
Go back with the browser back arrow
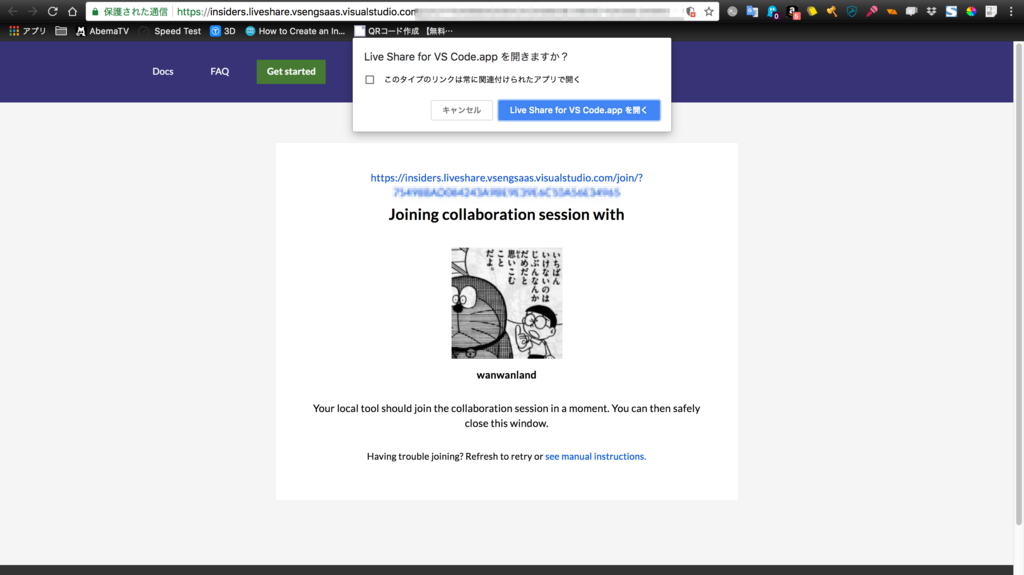[x=12, y=11]
